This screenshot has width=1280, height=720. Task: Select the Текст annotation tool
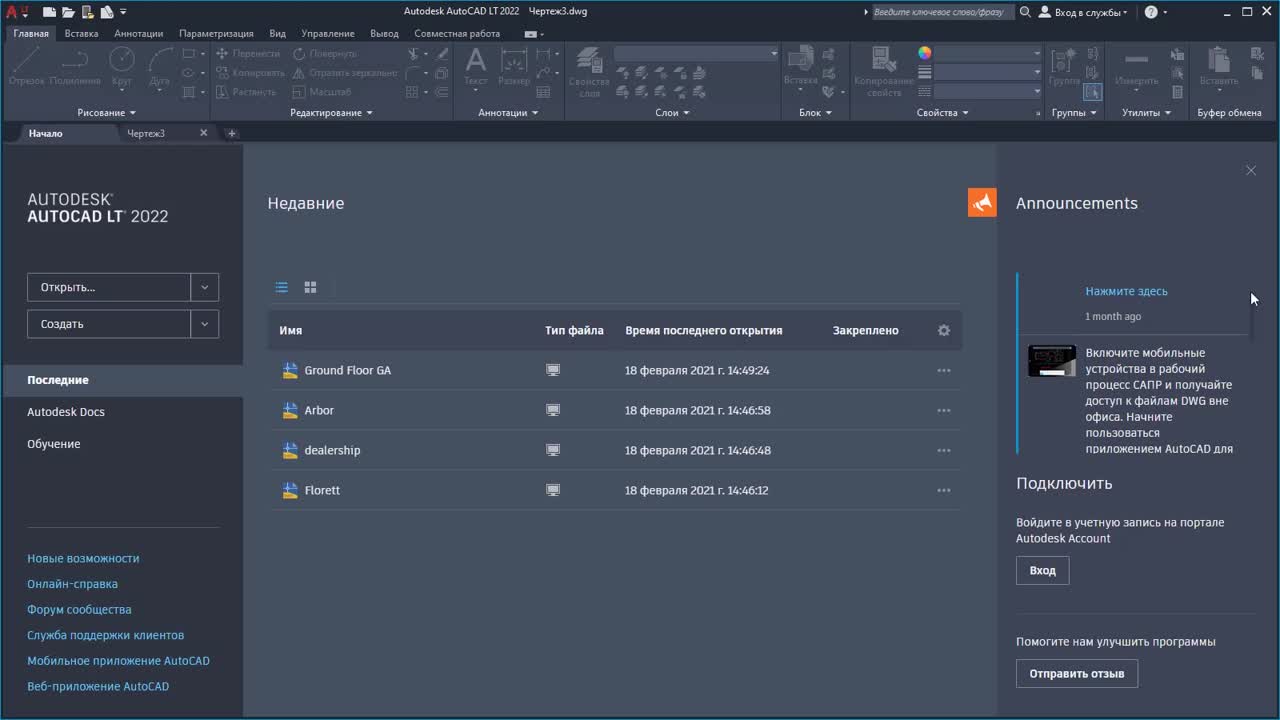(x=476, y=68)
